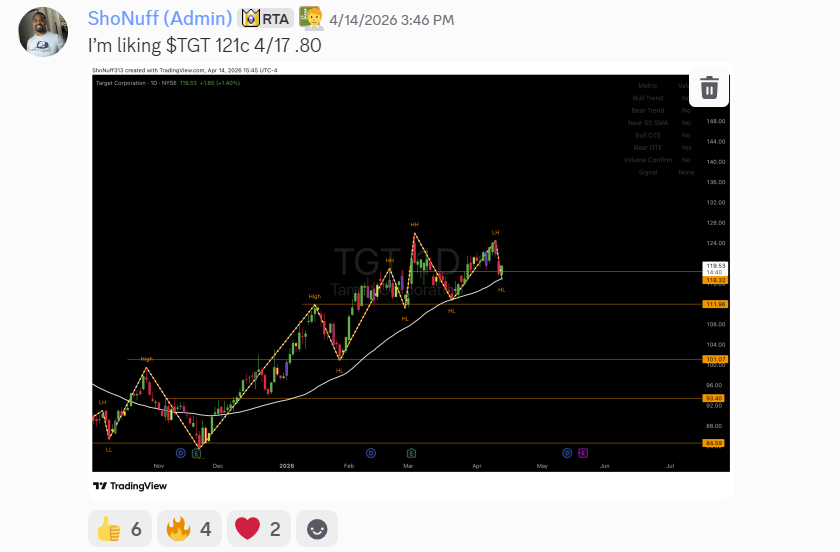The height and width of the screenshot is (552, 840).
Task: Click the message text I'm liking $TGT
Action: [205, 46]
